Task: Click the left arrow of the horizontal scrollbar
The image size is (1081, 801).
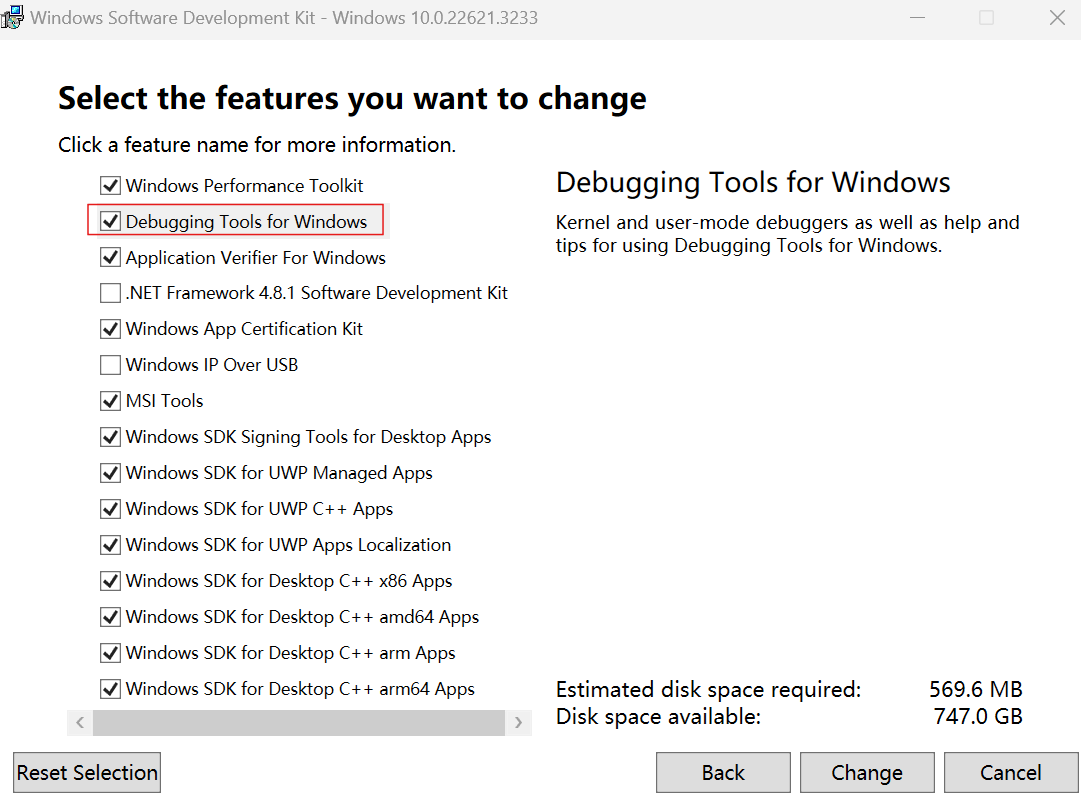Action: (x=80, y=722)
